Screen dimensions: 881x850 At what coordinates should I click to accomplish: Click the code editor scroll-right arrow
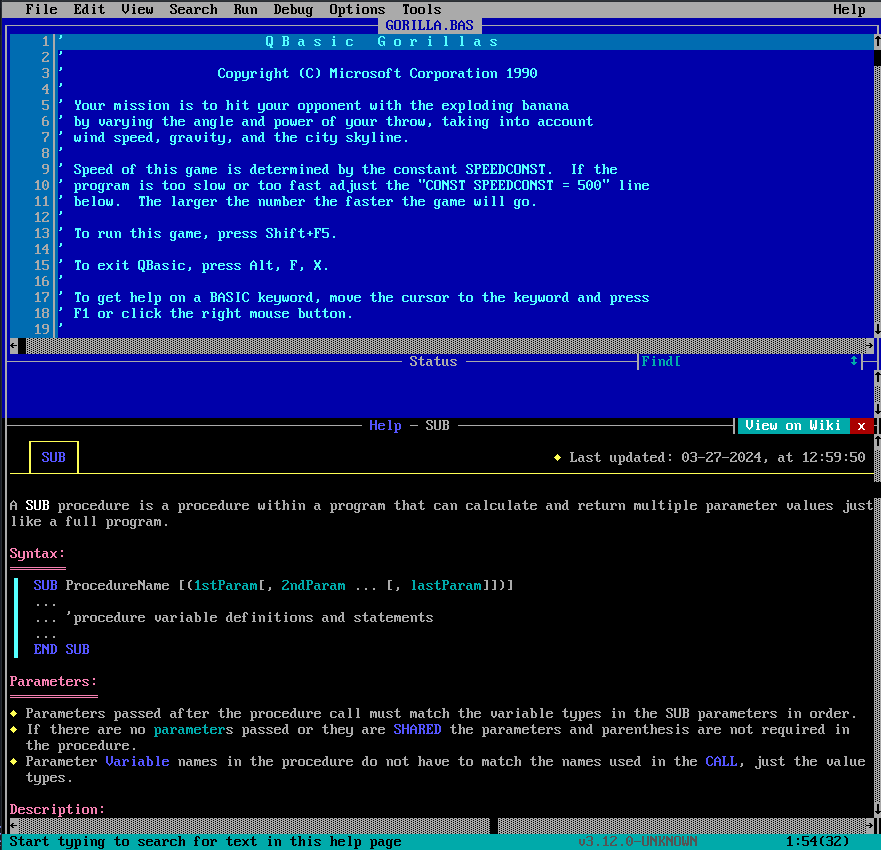pos(869,346)
